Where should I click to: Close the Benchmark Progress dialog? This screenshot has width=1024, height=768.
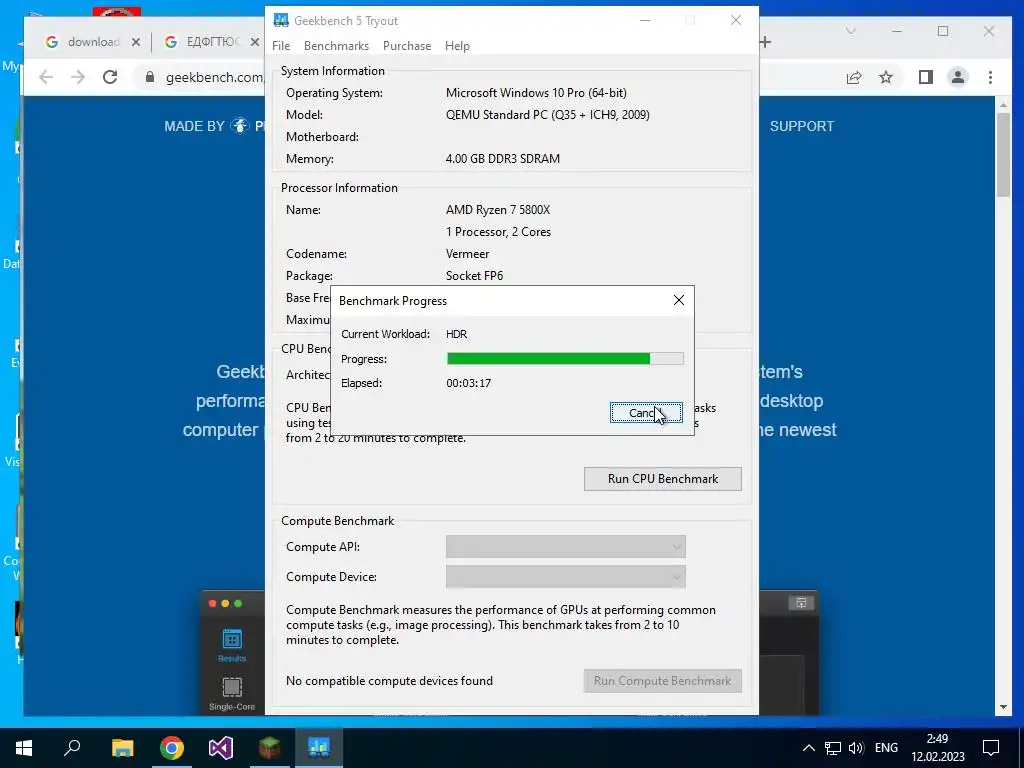[x=679, y=300]
